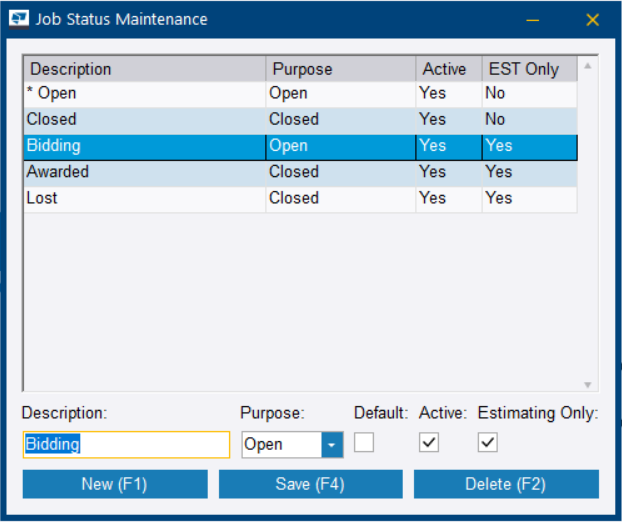This screenshot has height=522, width=622.
Task: Click the New (F1) button
Action: 114,485
